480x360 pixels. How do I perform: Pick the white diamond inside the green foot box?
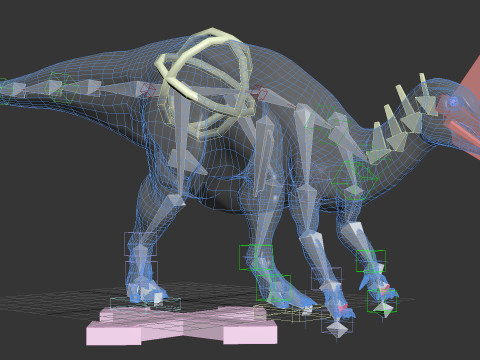383,309
